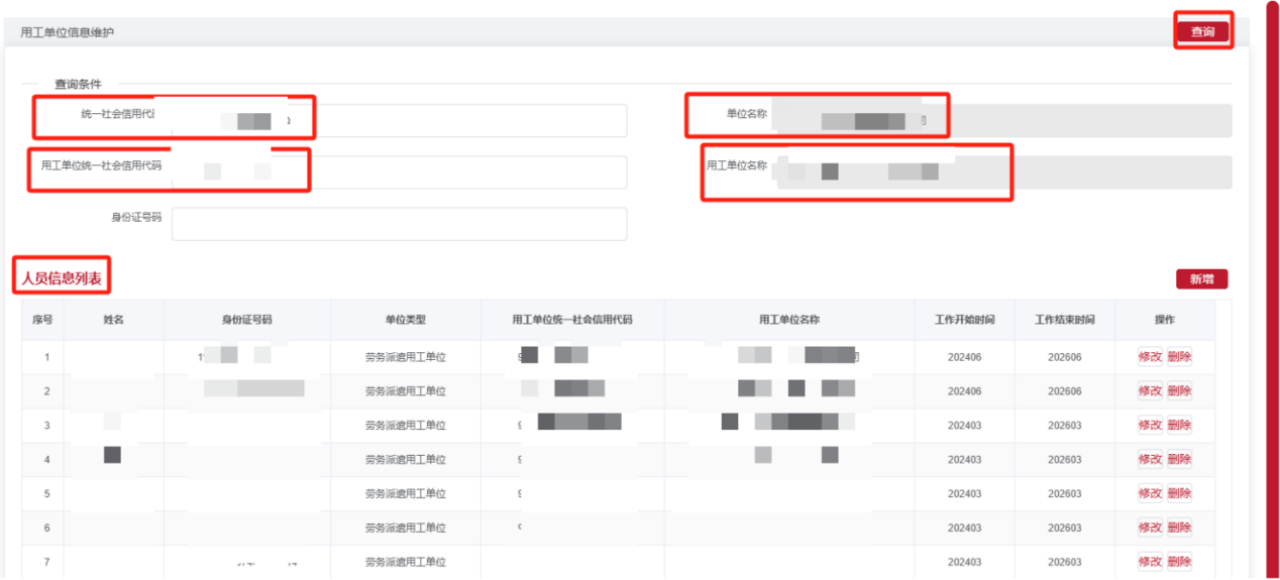Click the 工作开始时间 column header
Screen dimensions: 1280x580
click(x=964, y=320)
